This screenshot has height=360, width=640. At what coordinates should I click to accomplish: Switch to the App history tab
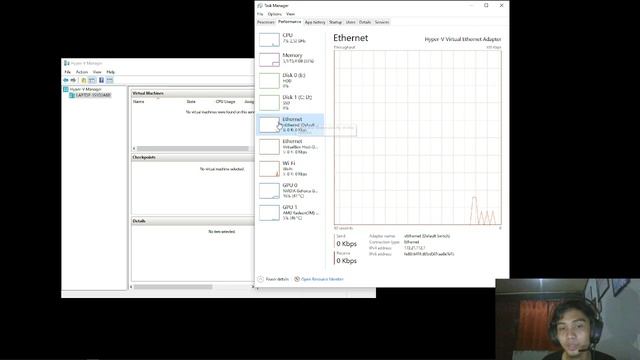click(315, 22)
